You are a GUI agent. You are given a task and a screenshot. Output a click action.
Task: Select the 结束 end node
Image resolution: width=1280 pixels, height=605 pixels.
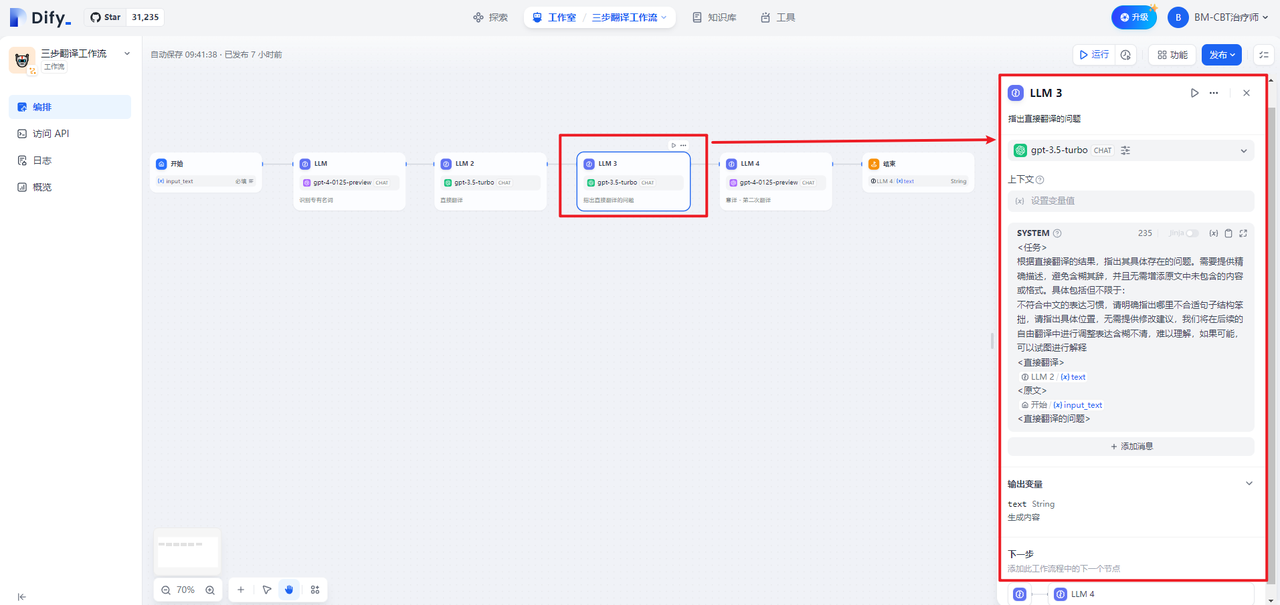(918, 172)
